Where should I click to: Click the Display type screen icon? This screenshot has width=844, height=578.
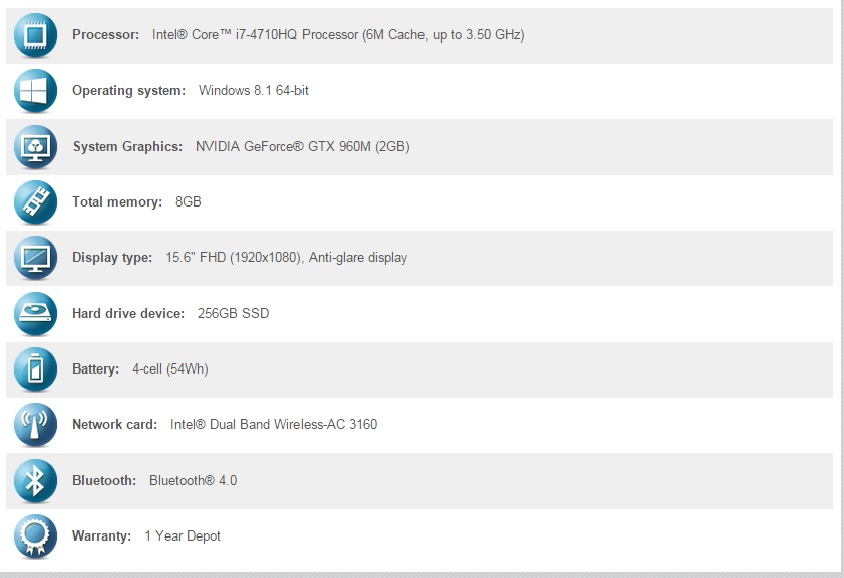point(36,258)
